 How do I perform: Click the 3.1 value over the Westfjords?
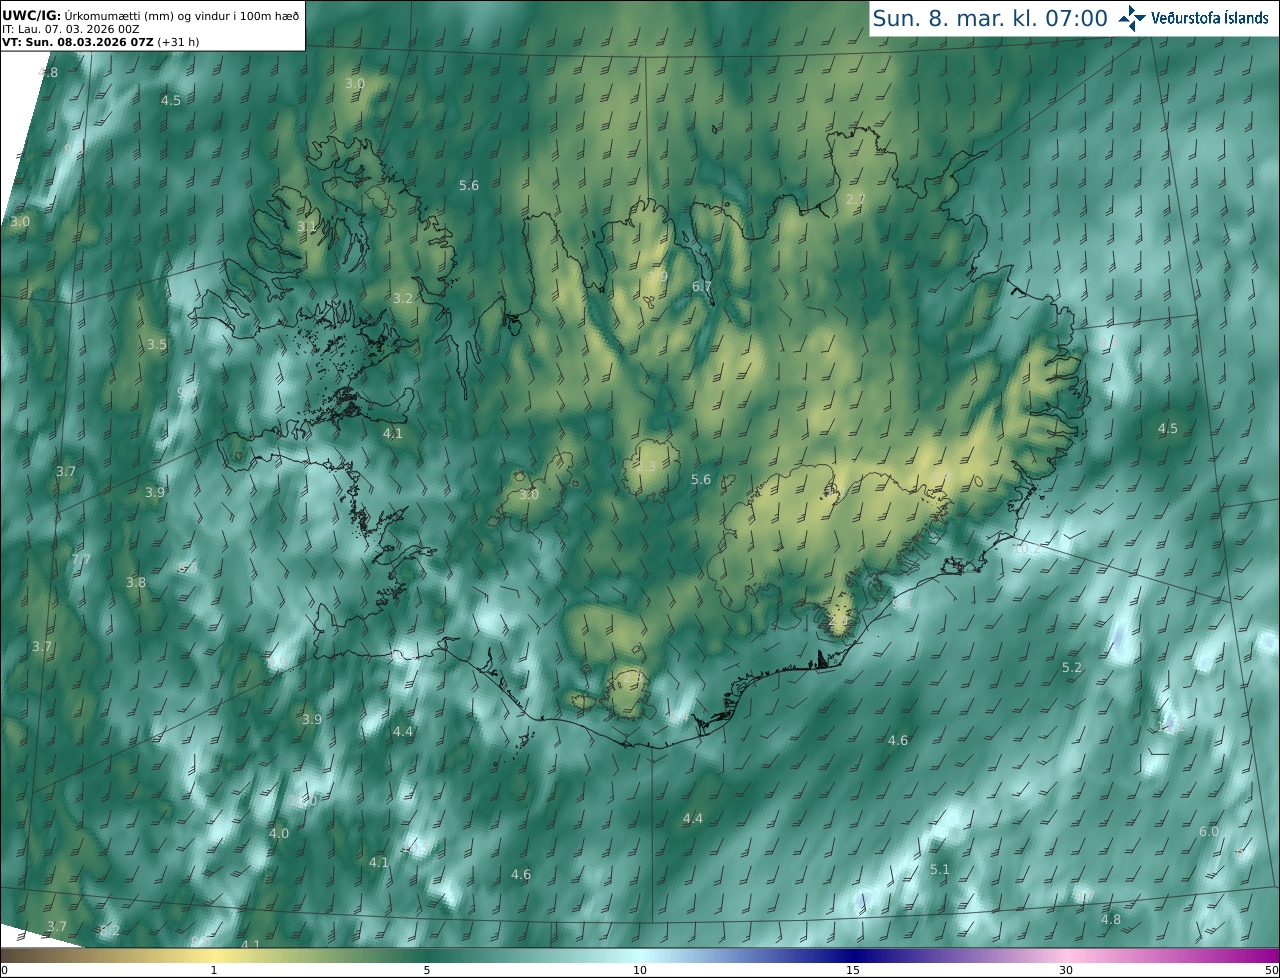pyautogui.click(x=306, y=227)
